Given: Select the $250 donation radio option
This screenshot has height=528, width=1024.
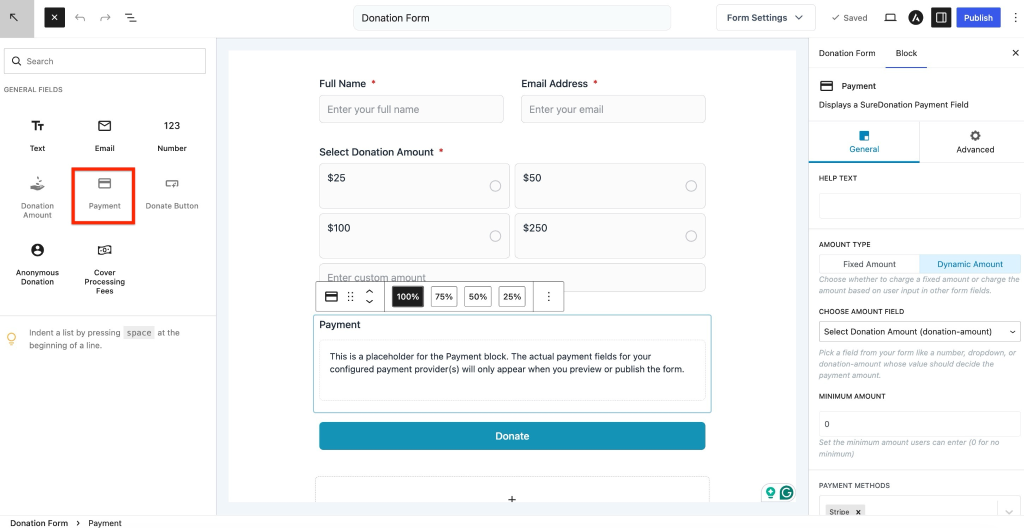Looking at the screenshot, I should click(x=691, y=236).
